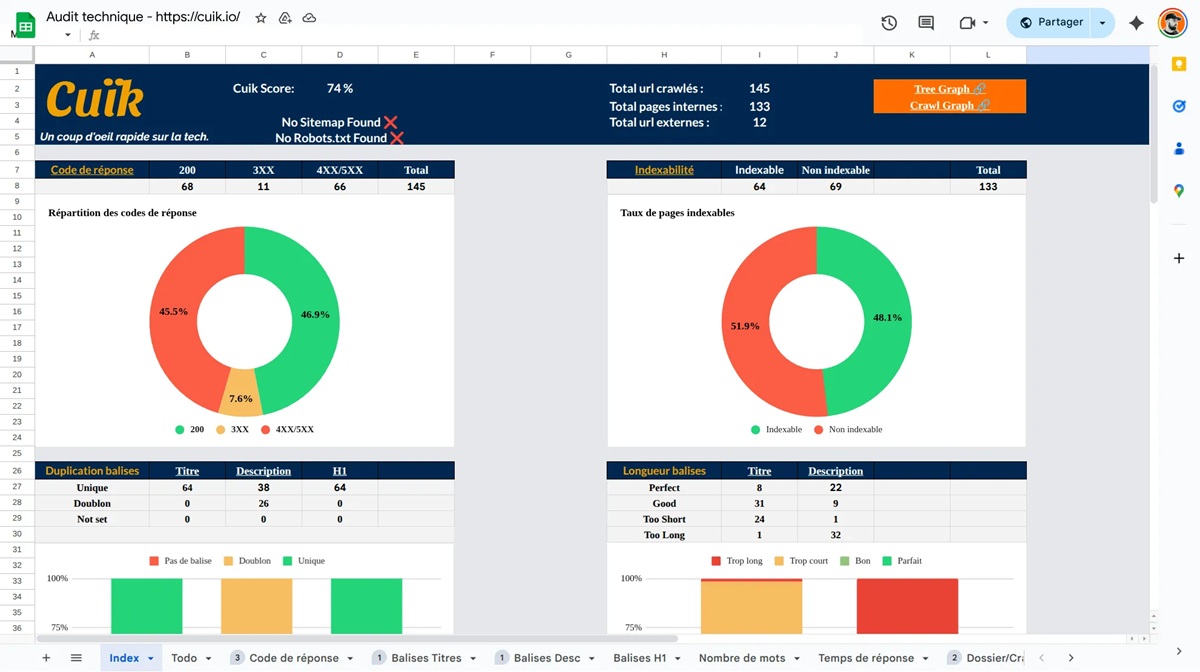
Task: Follow the Indexabilité header link
Action: coord(664,170)
